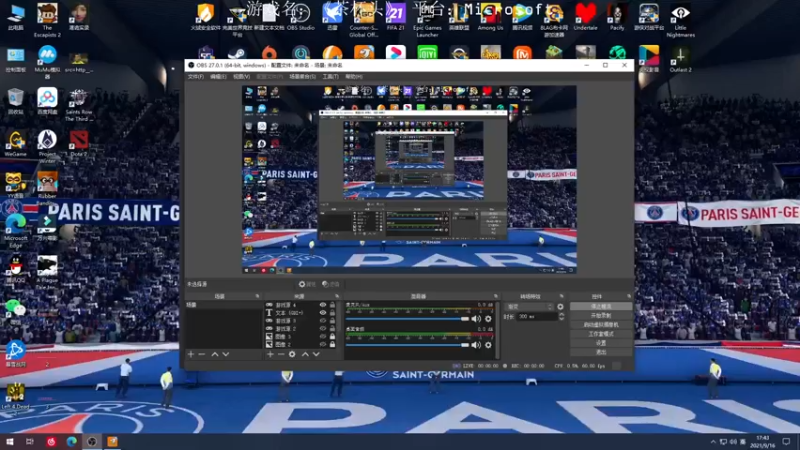Mute the 桌面音频 speaker icon

(x=476, y=345)
